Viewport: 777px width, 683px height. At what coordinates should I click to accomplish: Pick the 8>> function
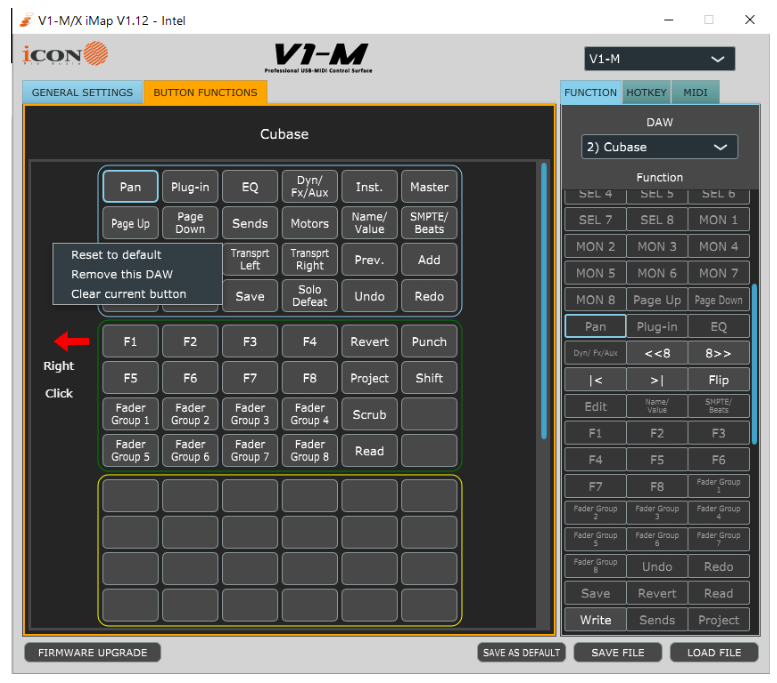pos(718,353)
